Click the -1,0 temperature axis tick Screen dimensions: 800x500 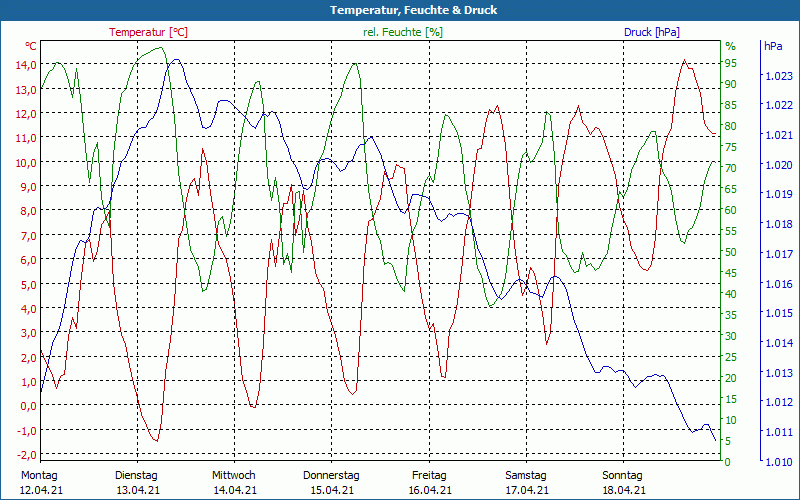pyautogui.click(x=26, y=431)
